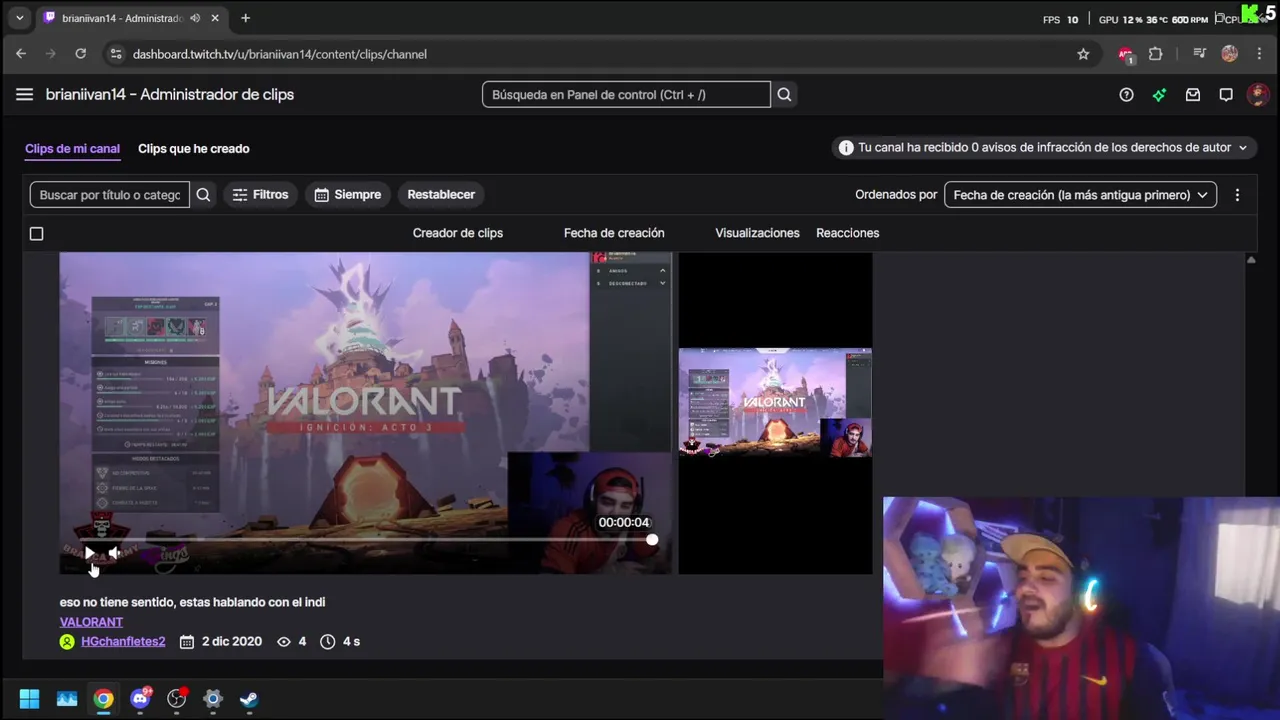Open the Chrome extensions puzzle icon

1156,54
